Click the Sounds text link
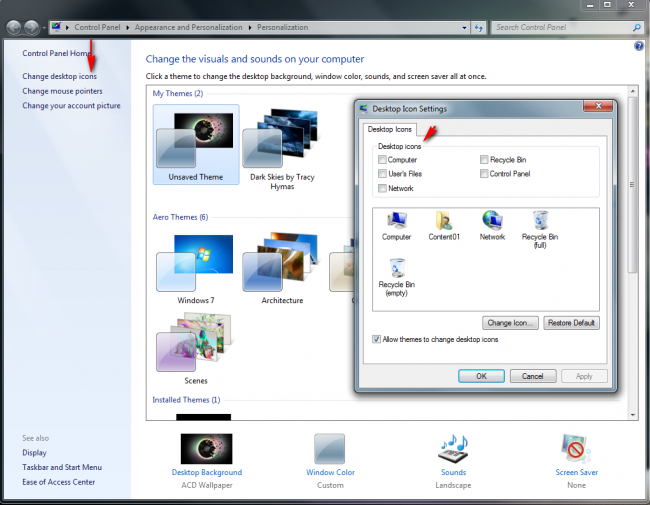Viewport: 650px width, 505px height. [x=453, y=472]
